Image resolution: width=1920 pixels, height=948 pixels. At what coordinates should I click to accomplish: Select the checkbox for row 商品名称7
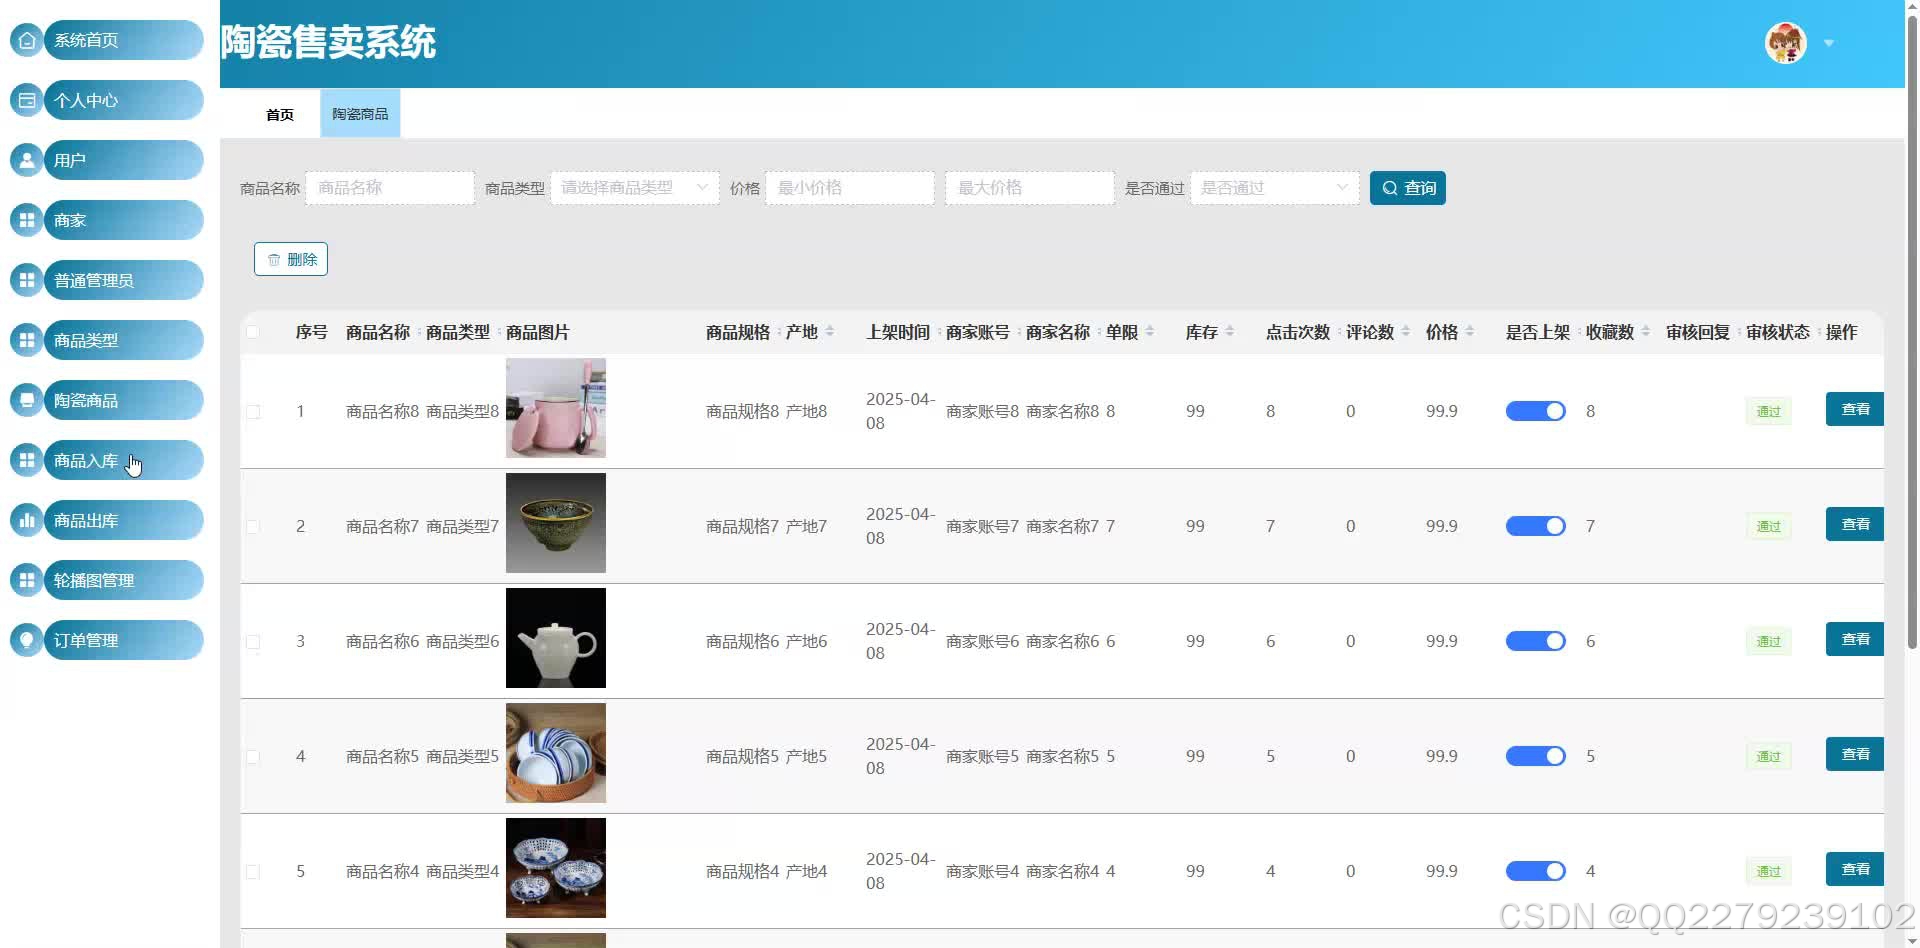coord(253,526)
